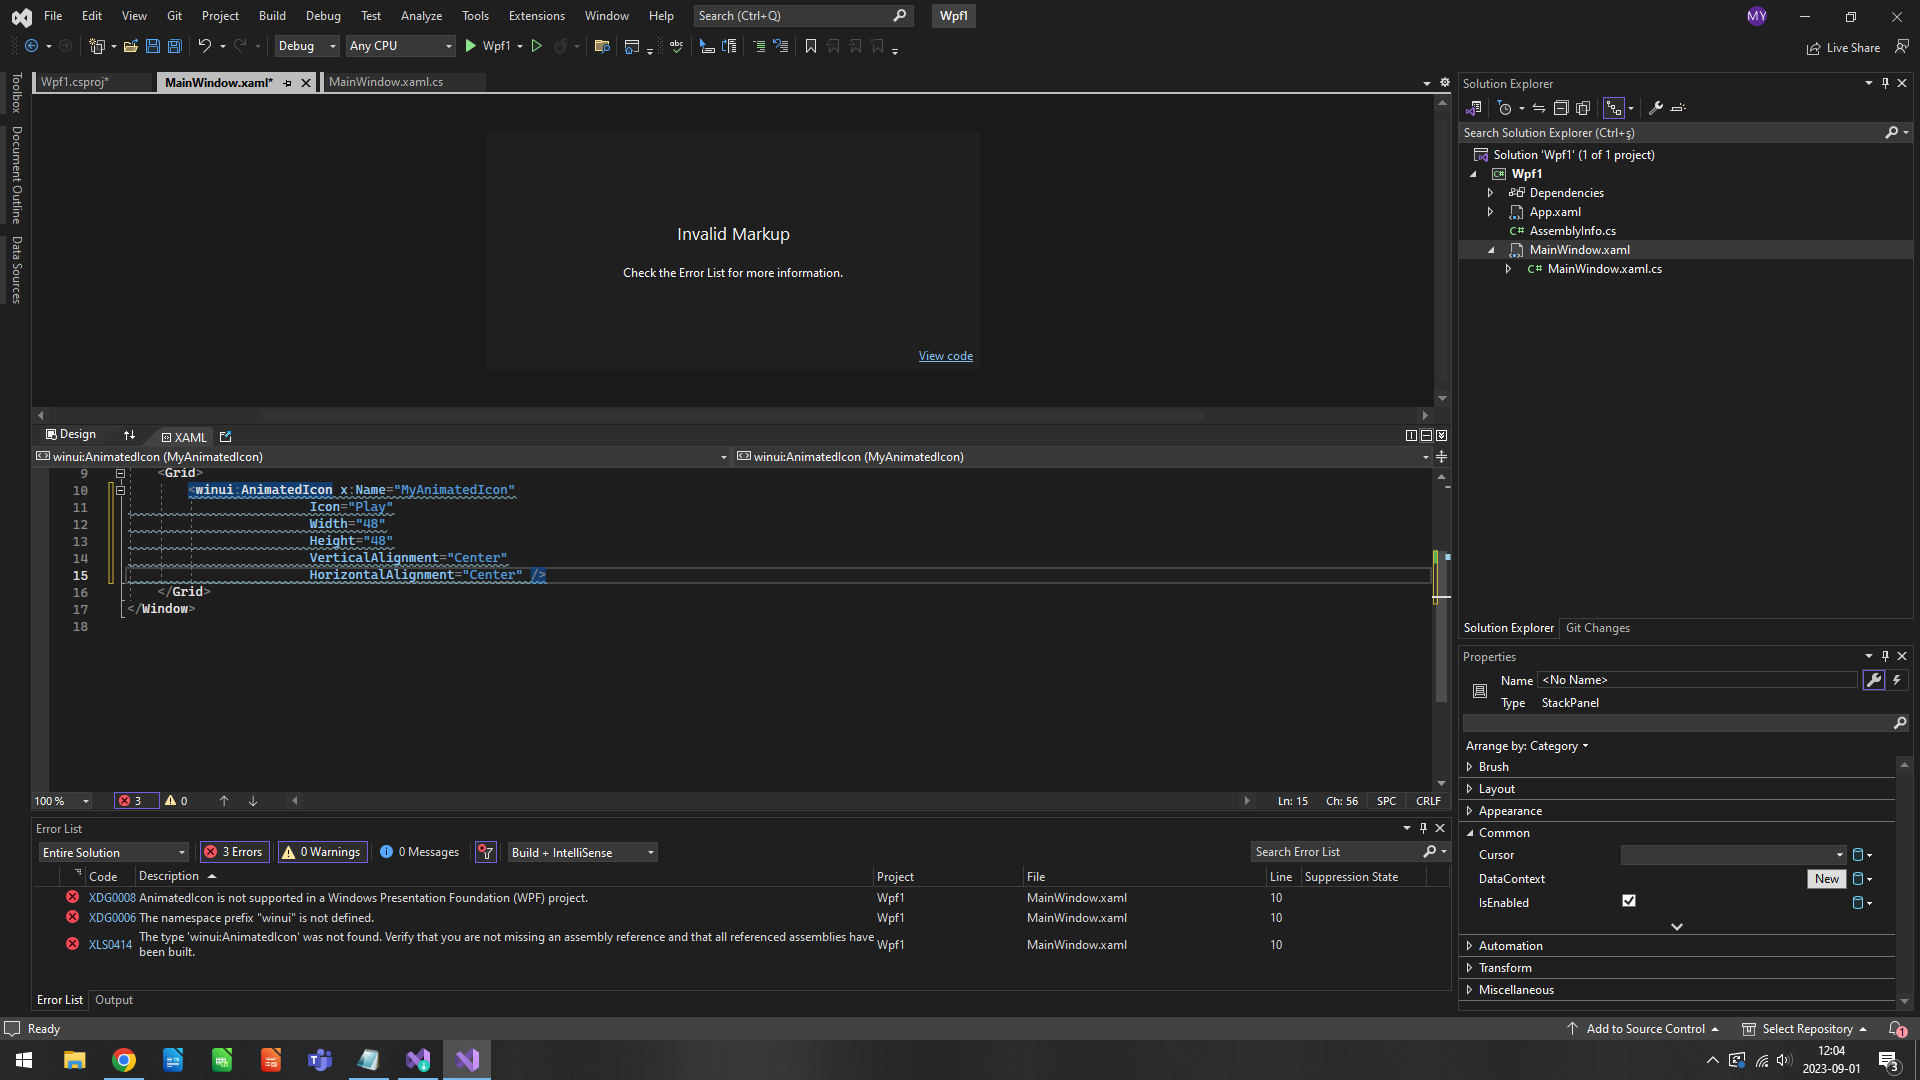
Task: Open Microsoft Teams from the taskbar
Action: 320,1060
